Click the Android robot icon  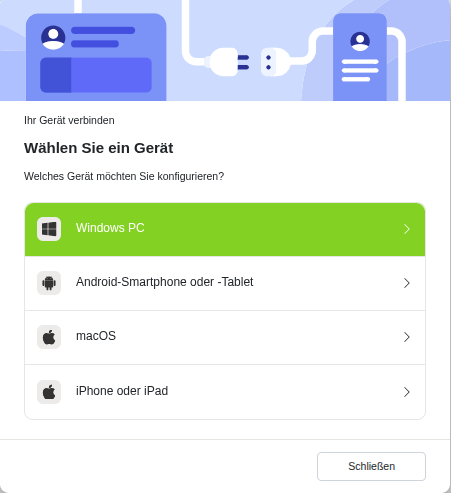coord(49,283)
